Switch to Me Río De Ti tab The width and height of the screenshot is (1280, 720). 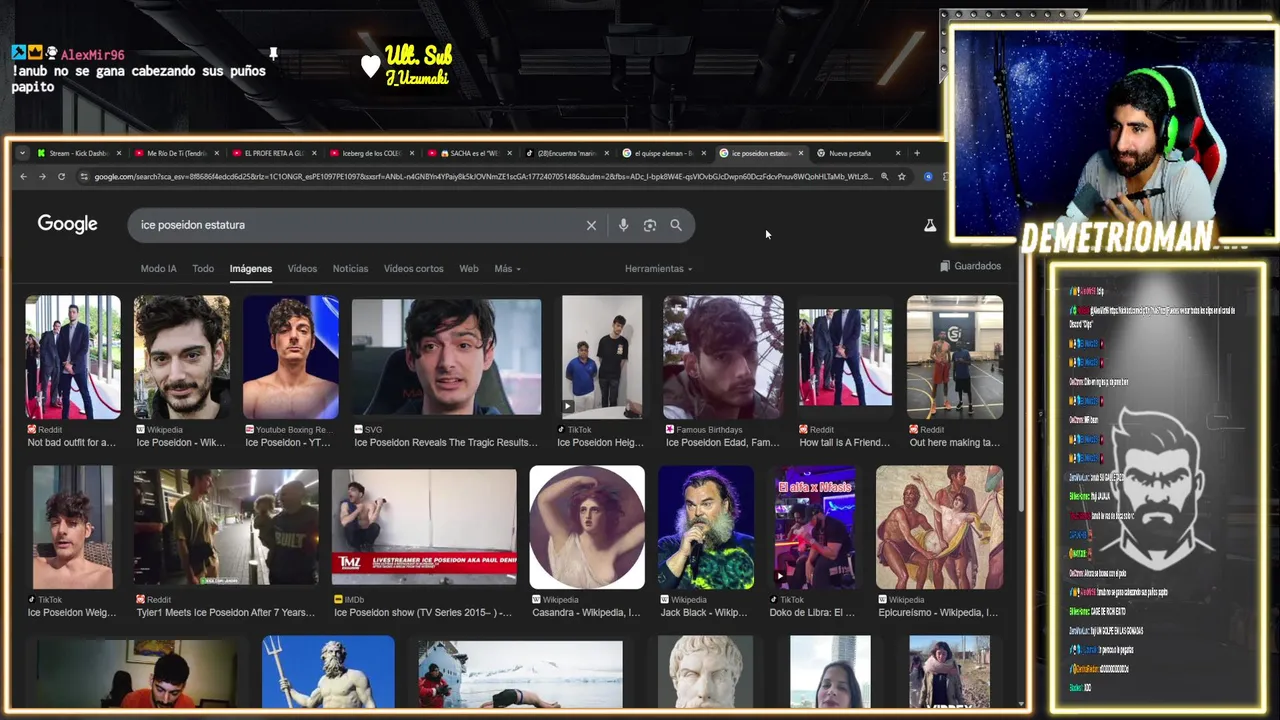(x=176, y=153)
